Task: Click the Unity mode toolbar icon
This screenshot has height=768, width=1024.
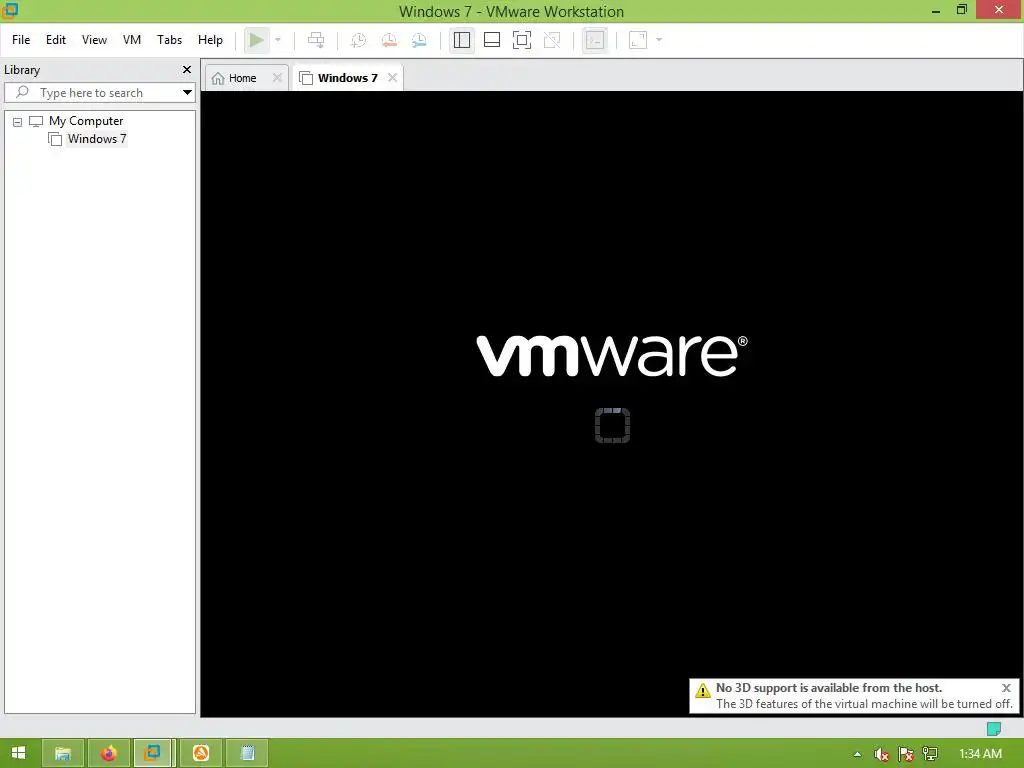Action: (552, 40)
